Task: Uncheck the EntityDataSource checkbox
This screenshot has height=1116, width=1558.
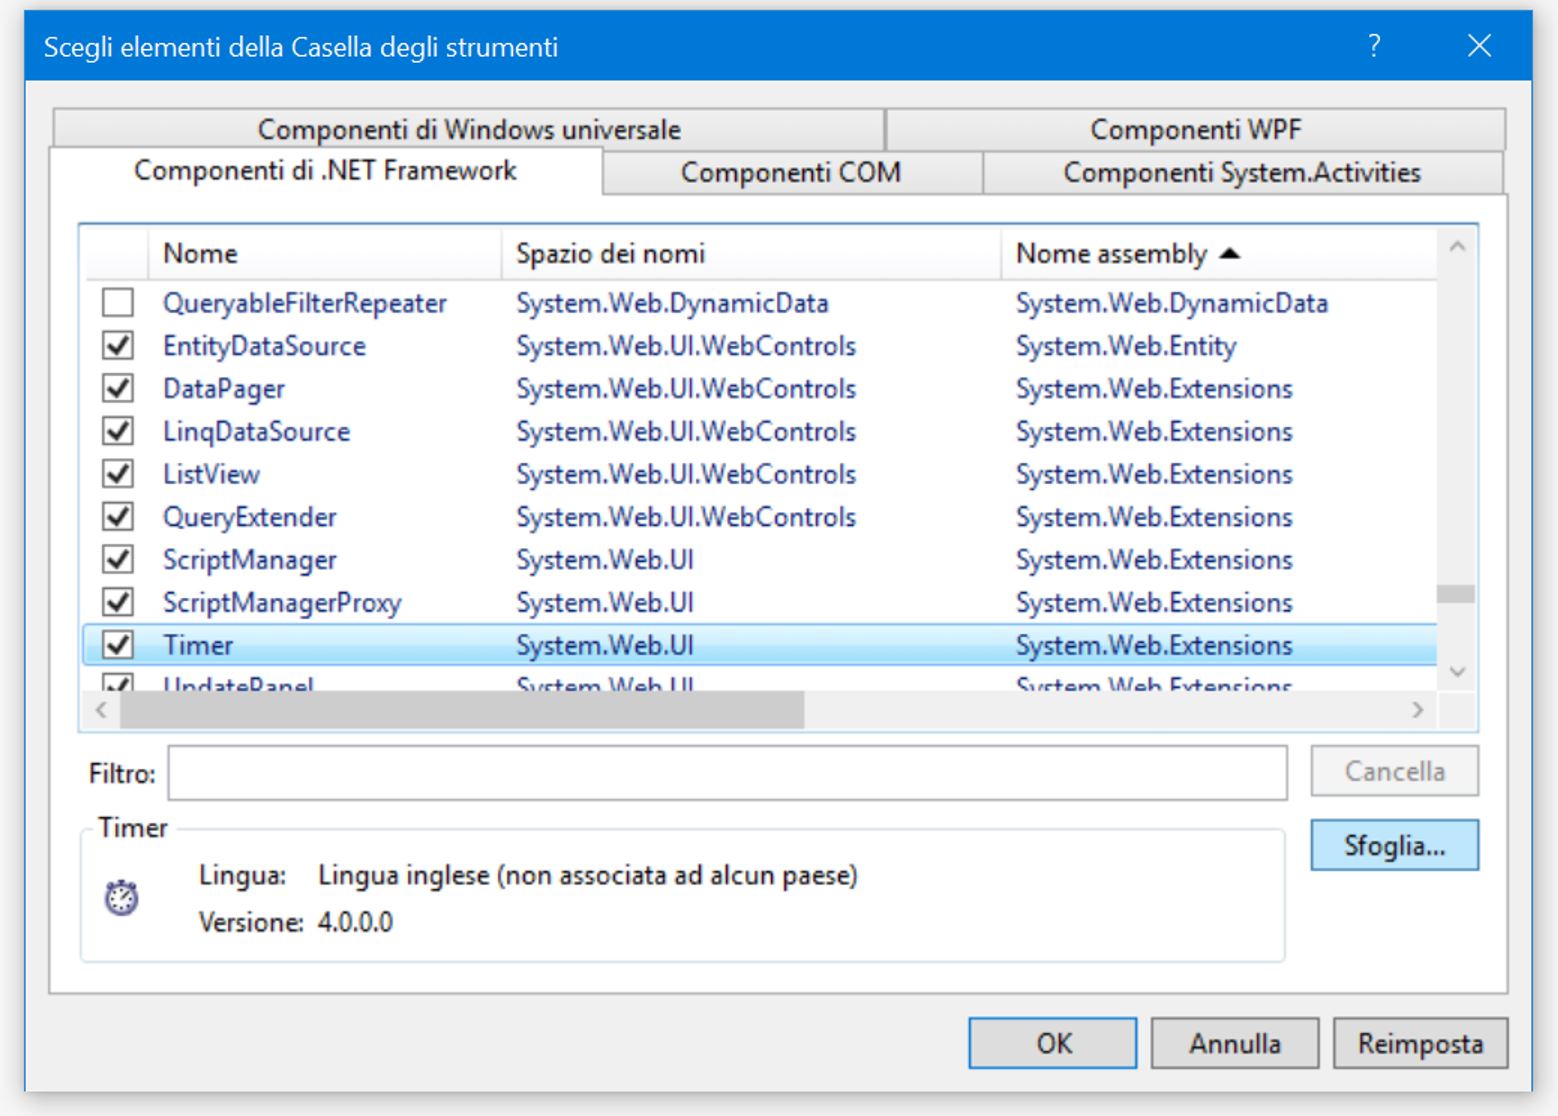Action: 118,346
